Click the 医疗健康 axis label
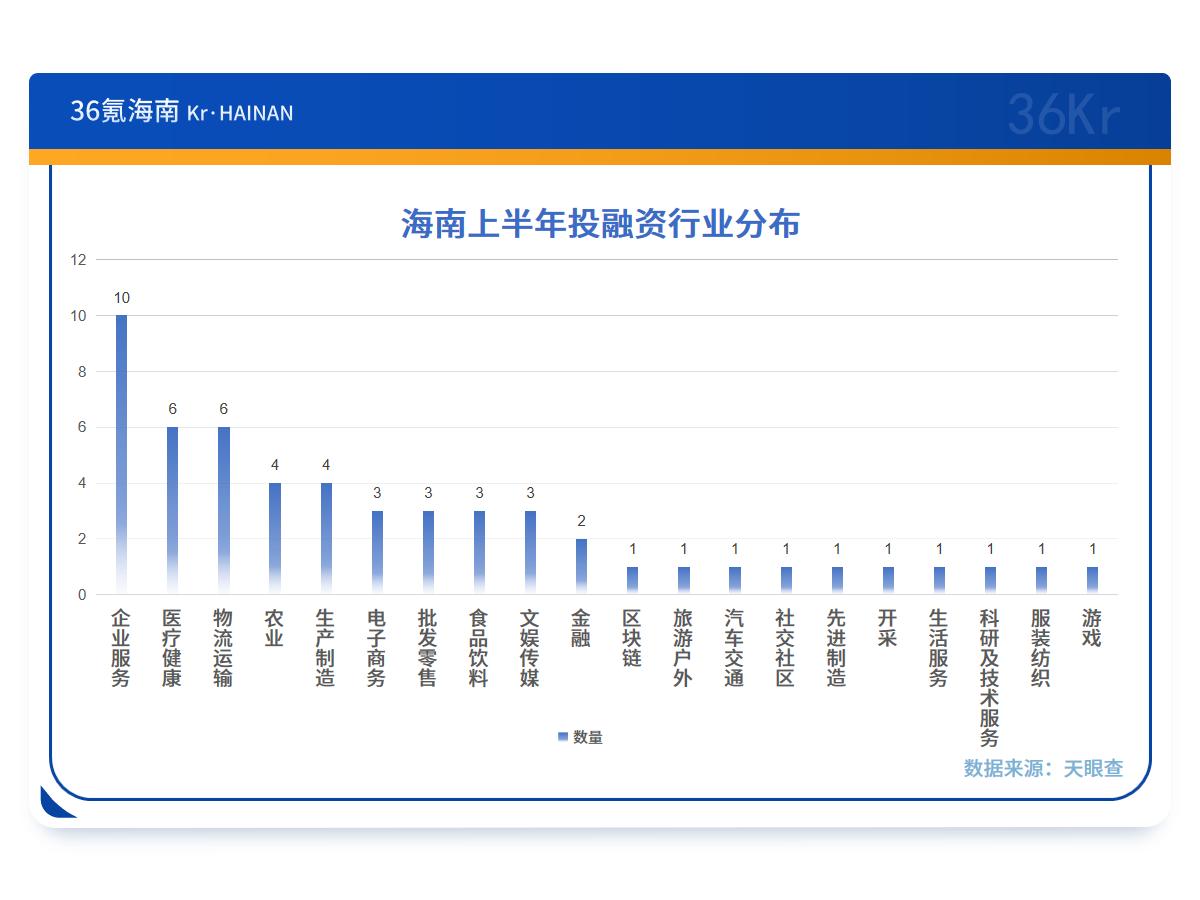The width and height of the screenshot is (1200, 900). (172, 648)
